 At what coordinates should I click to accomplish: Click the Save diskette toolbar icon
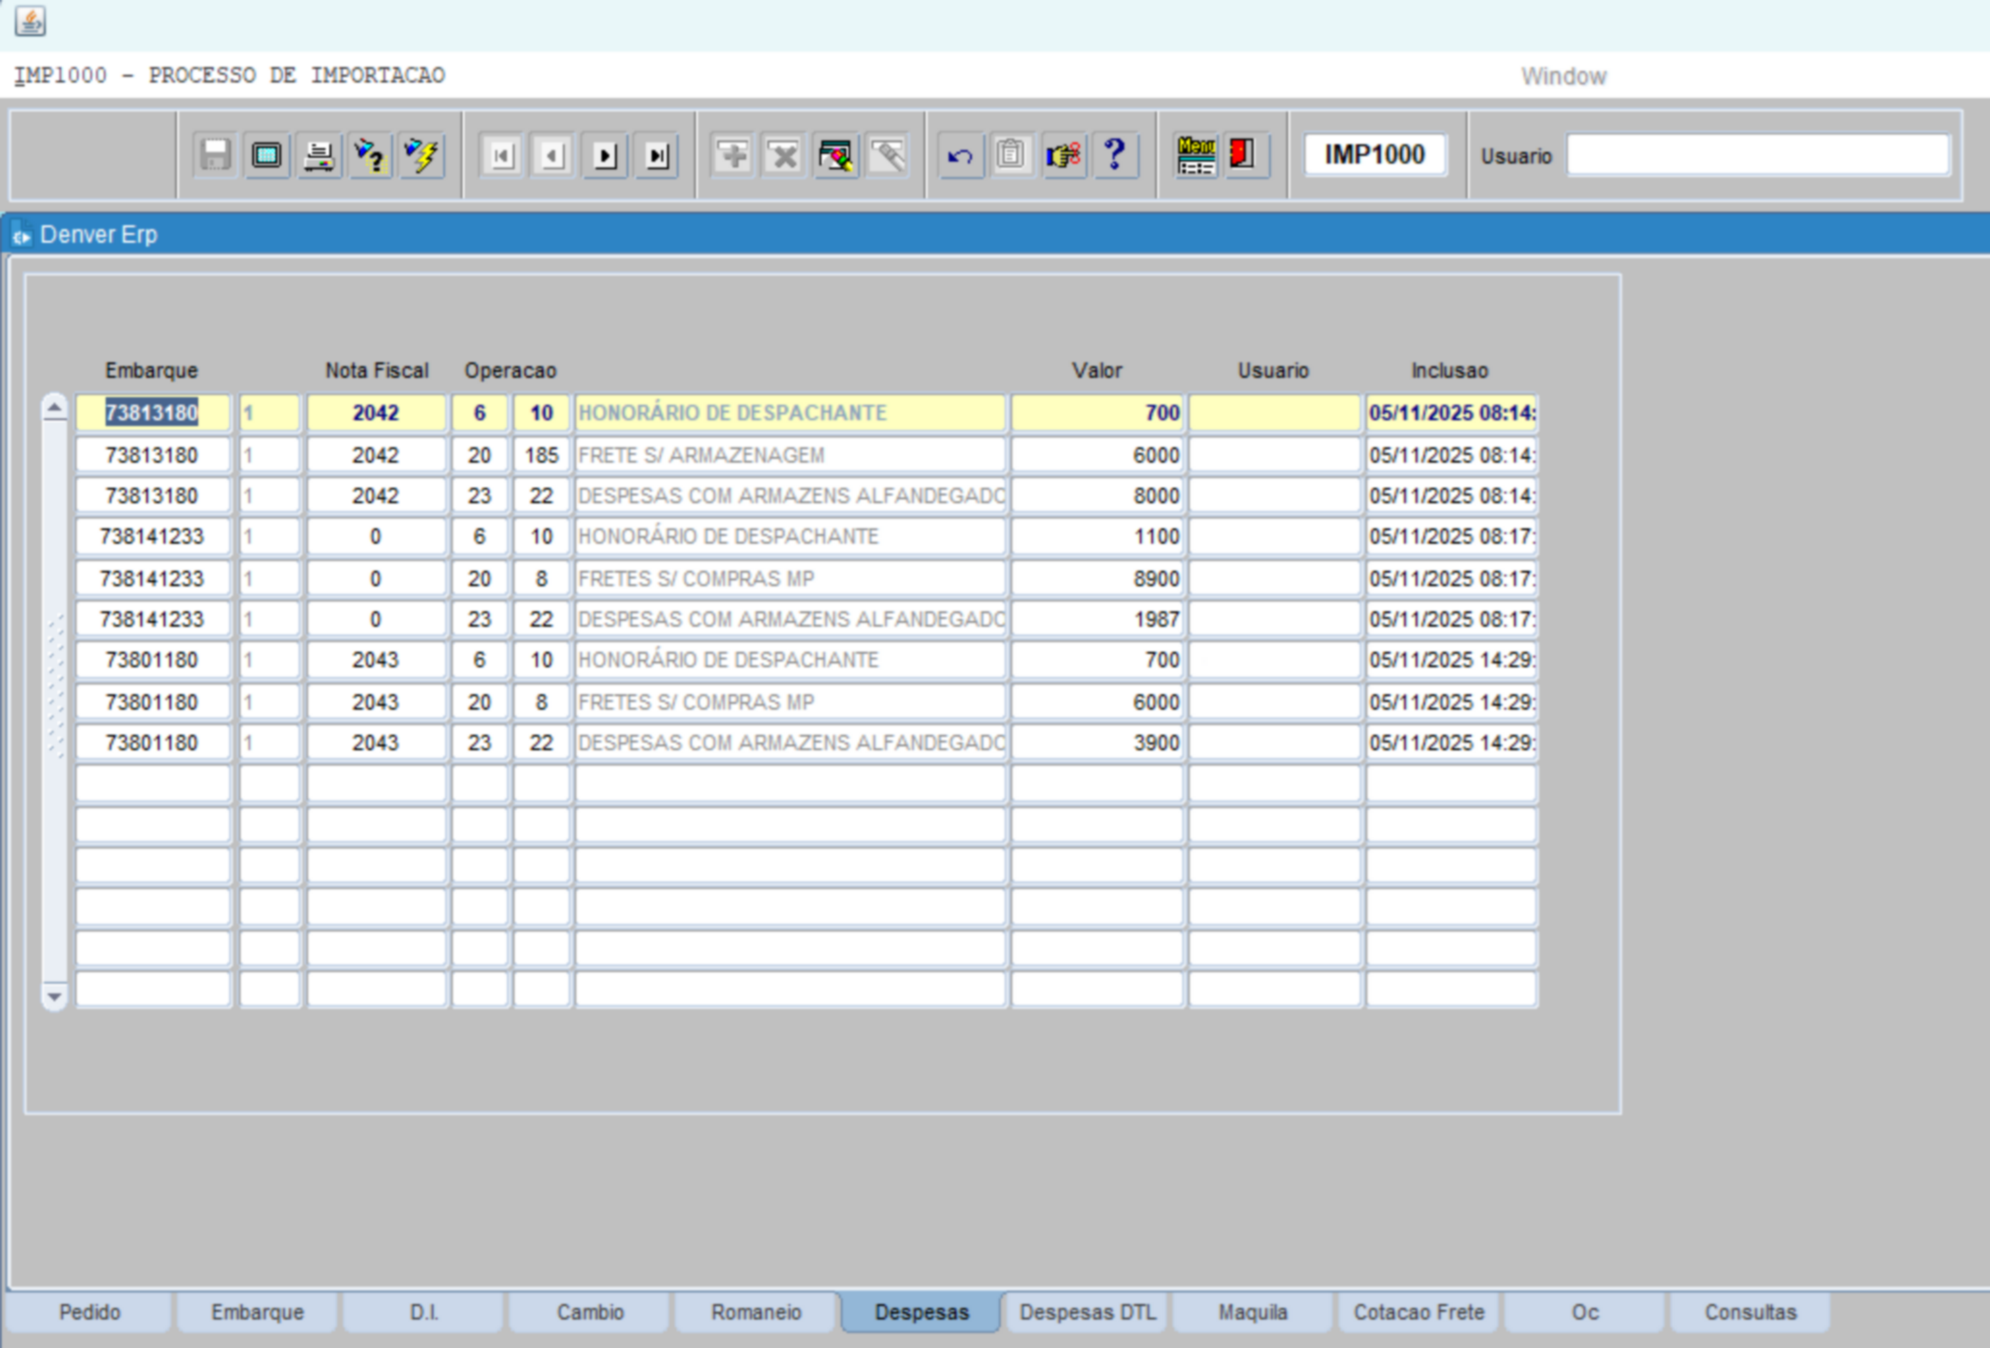[215, 156]
